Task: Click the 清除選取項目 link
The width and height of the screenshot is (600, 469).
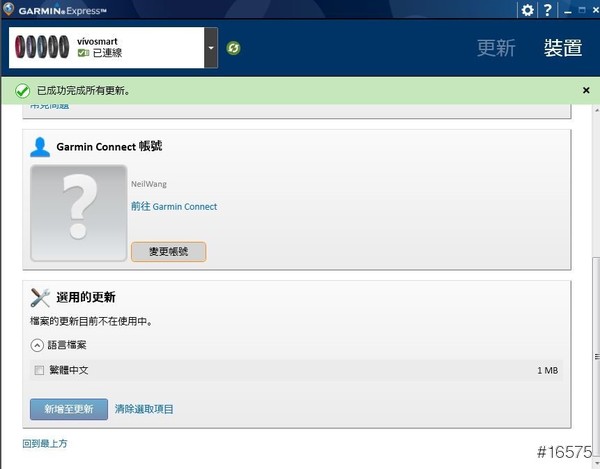Action: [x=144, y=409]
